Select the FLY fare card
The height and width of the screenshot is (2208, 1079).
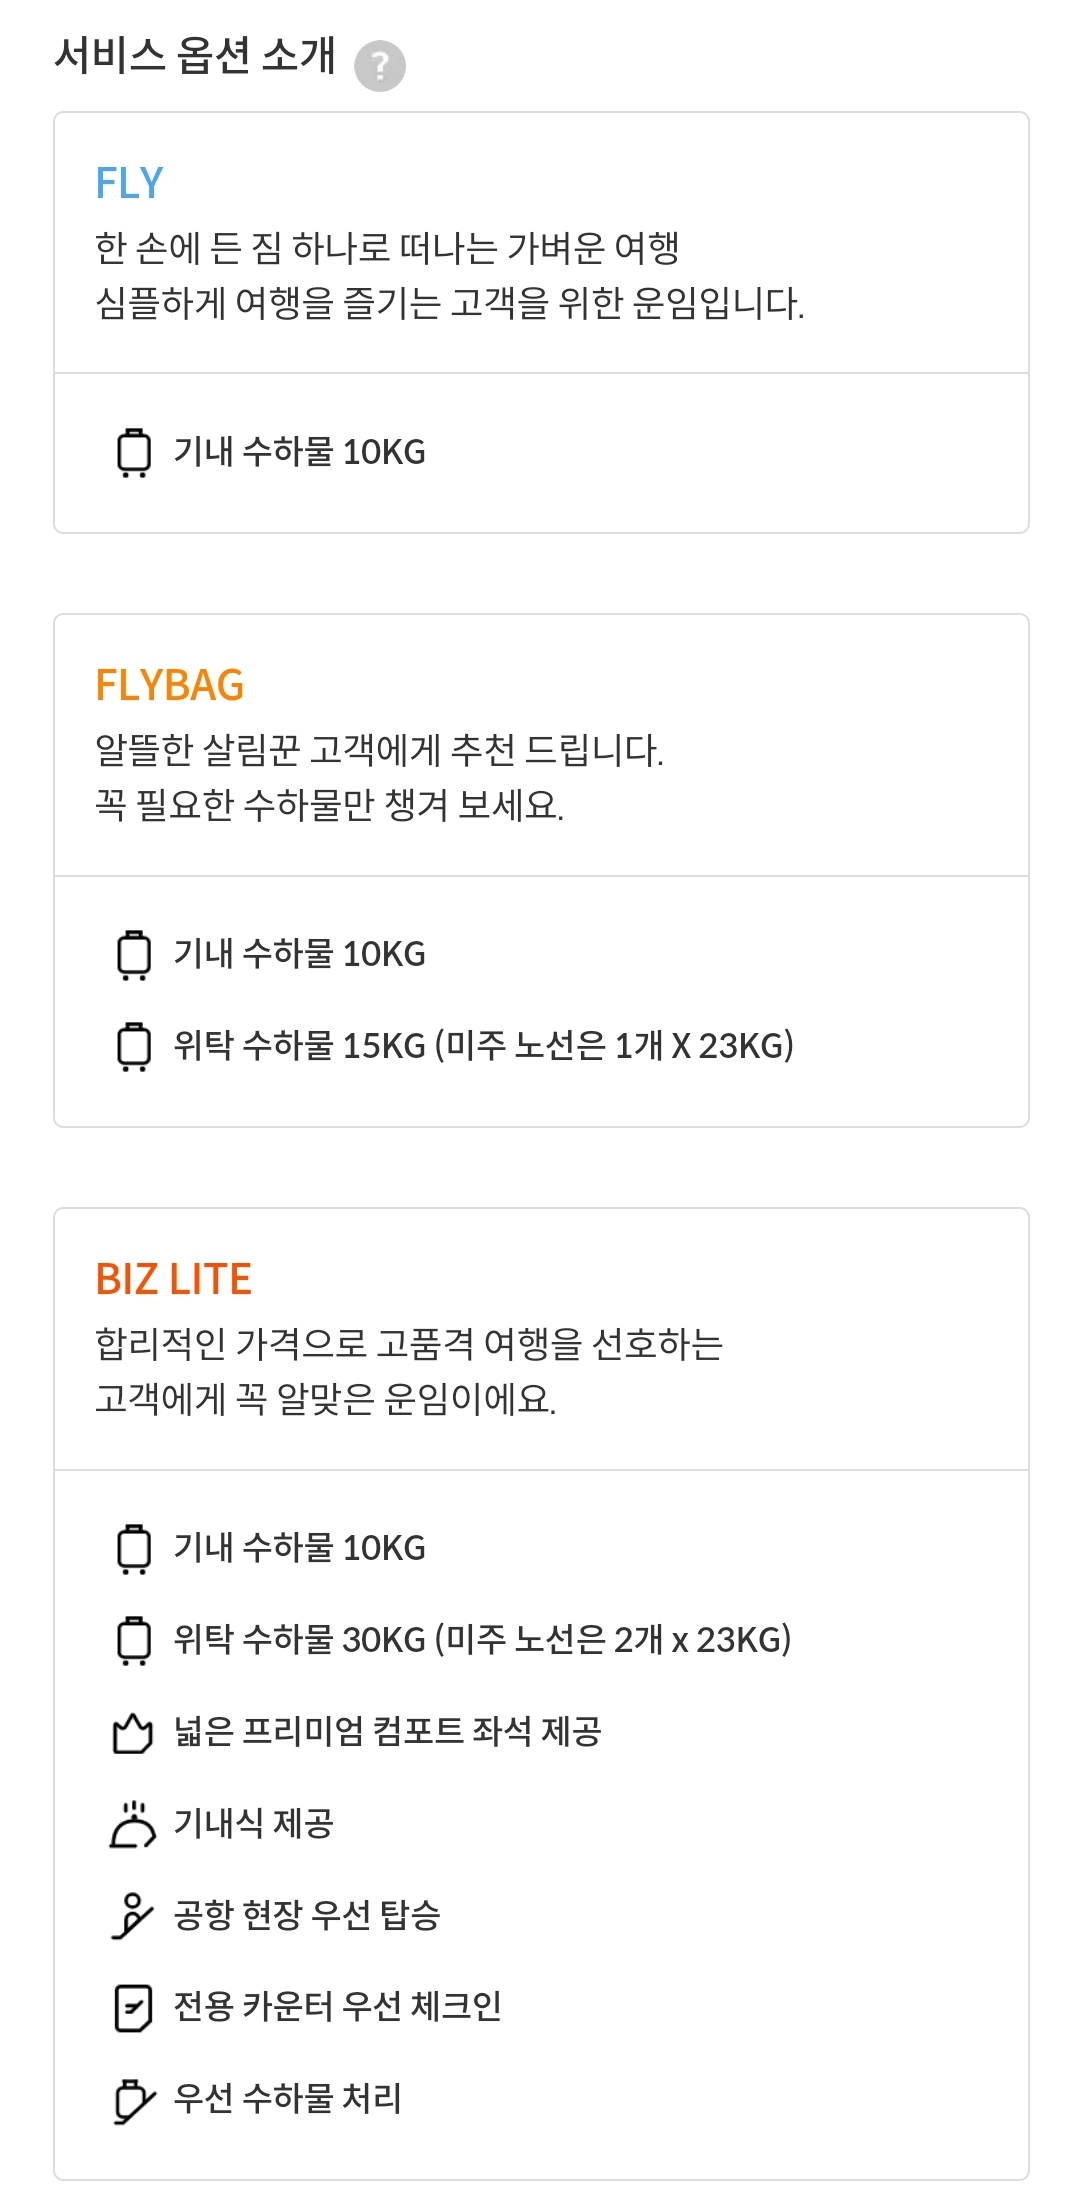(x=540, y=322)
